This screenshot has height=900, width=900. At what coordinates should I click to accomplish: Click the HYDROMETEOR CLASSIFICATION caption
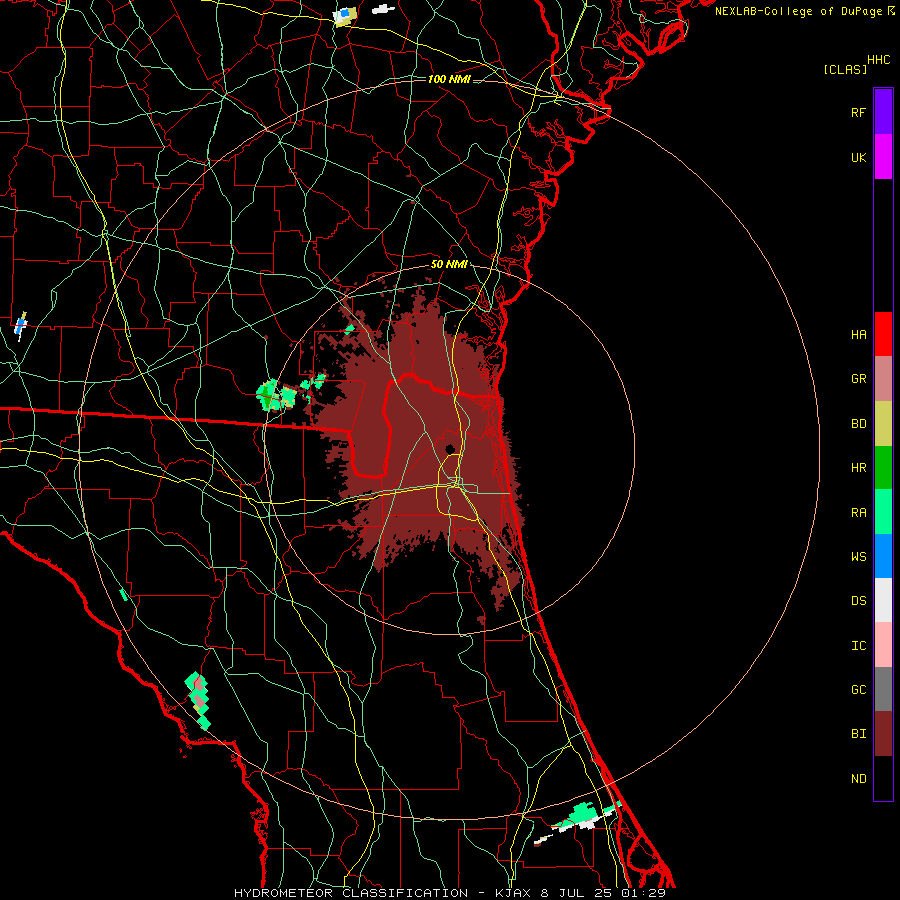pyautogui.click(x=351, y=893)
